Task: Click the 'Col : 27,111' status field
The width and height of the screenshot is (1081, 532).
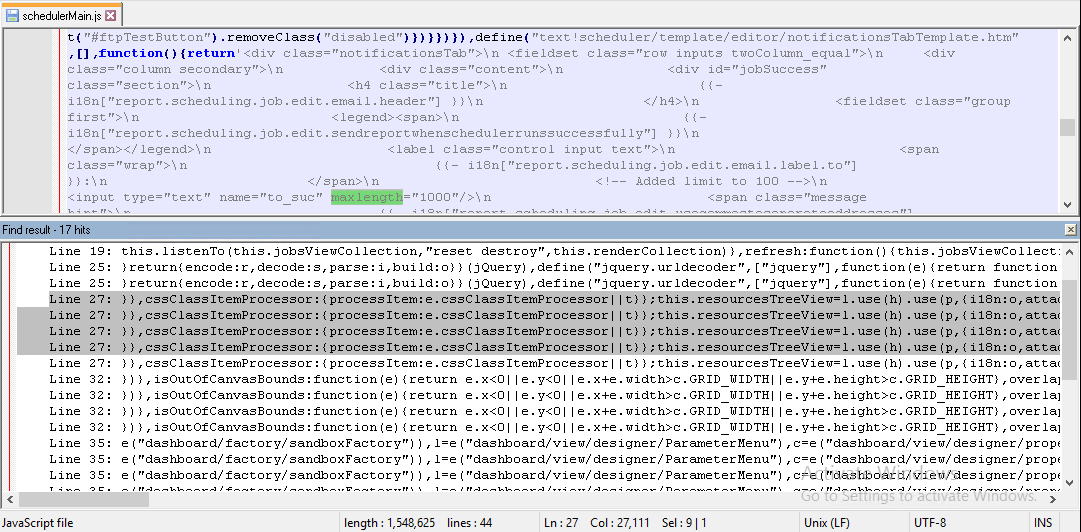Action: point(620,523)
